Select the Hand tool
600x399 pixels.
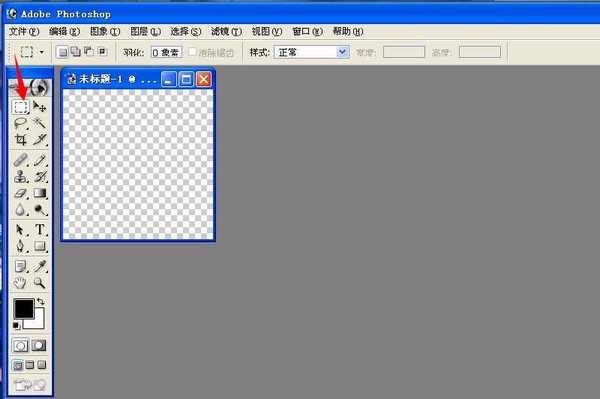[x=21, y=283]
